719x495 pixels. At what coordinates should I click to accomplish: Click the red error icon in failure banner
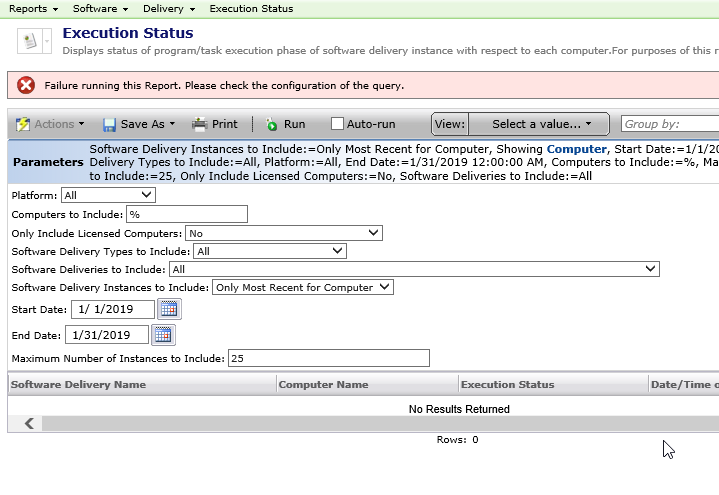26,86
